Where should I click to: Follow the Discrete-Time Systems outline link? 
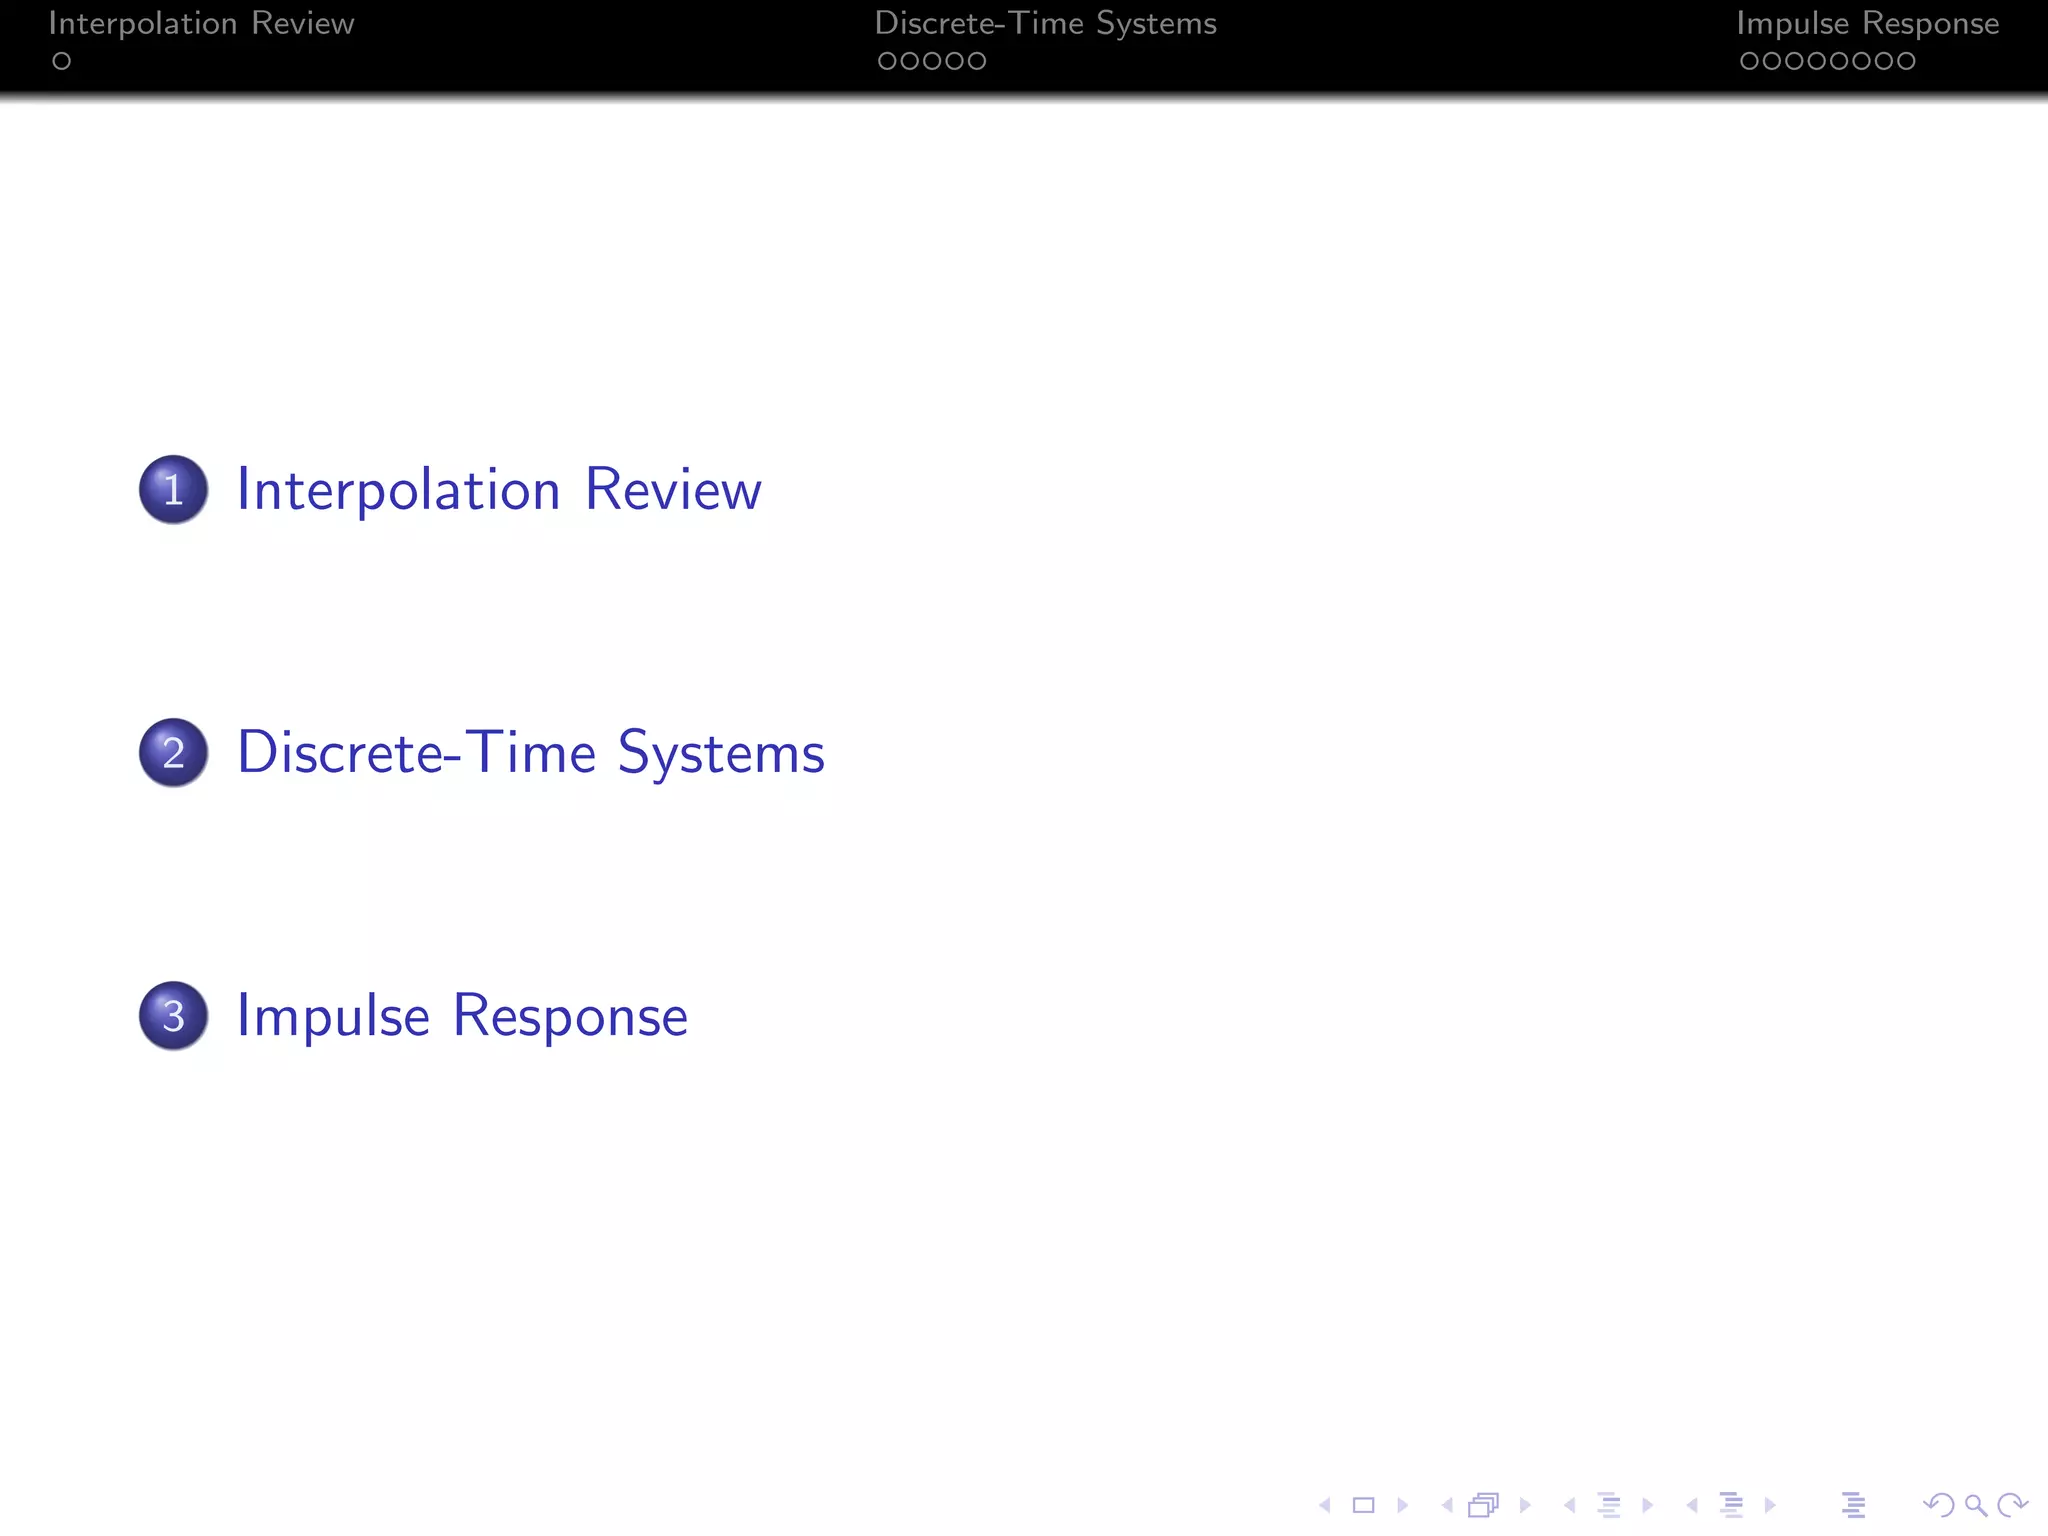tap(530, 753)
